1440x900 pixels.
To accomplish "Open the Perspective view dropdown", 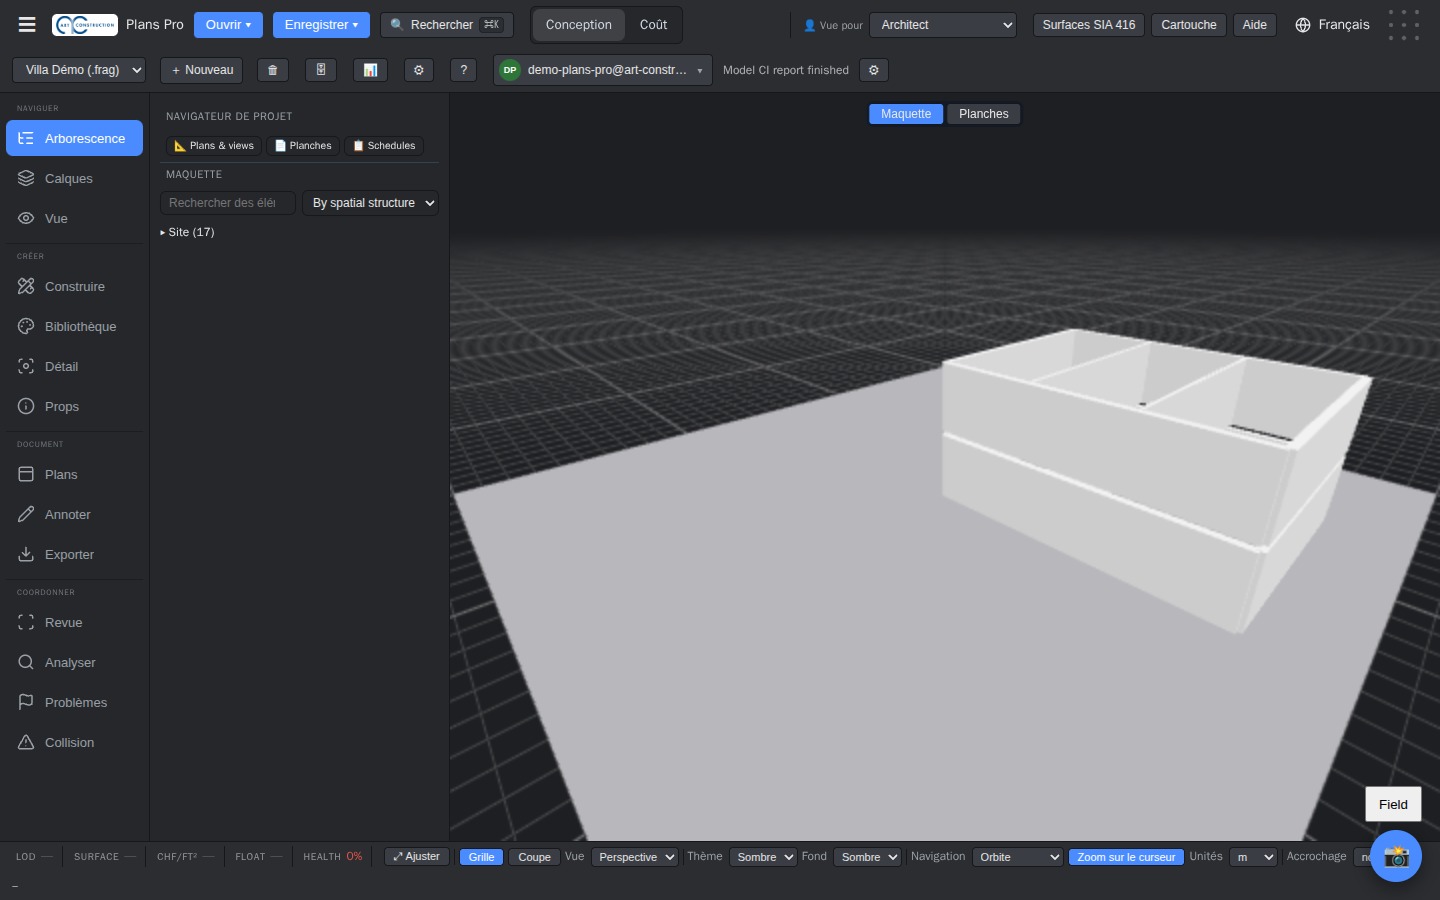I will (635, 857).
